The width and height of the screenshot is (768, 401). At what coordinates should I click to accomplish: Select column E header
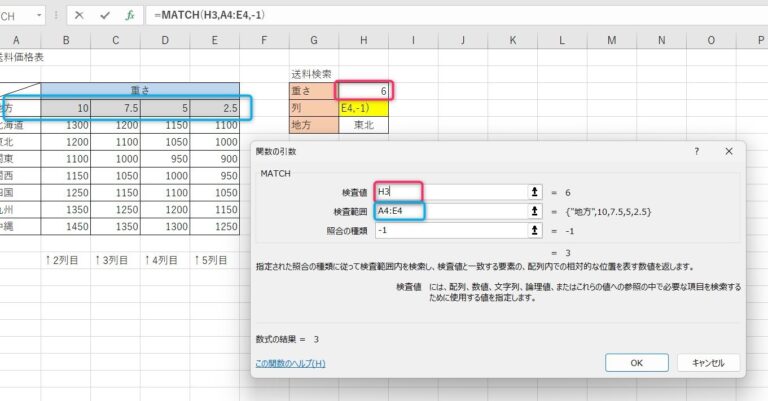[215, 41]
